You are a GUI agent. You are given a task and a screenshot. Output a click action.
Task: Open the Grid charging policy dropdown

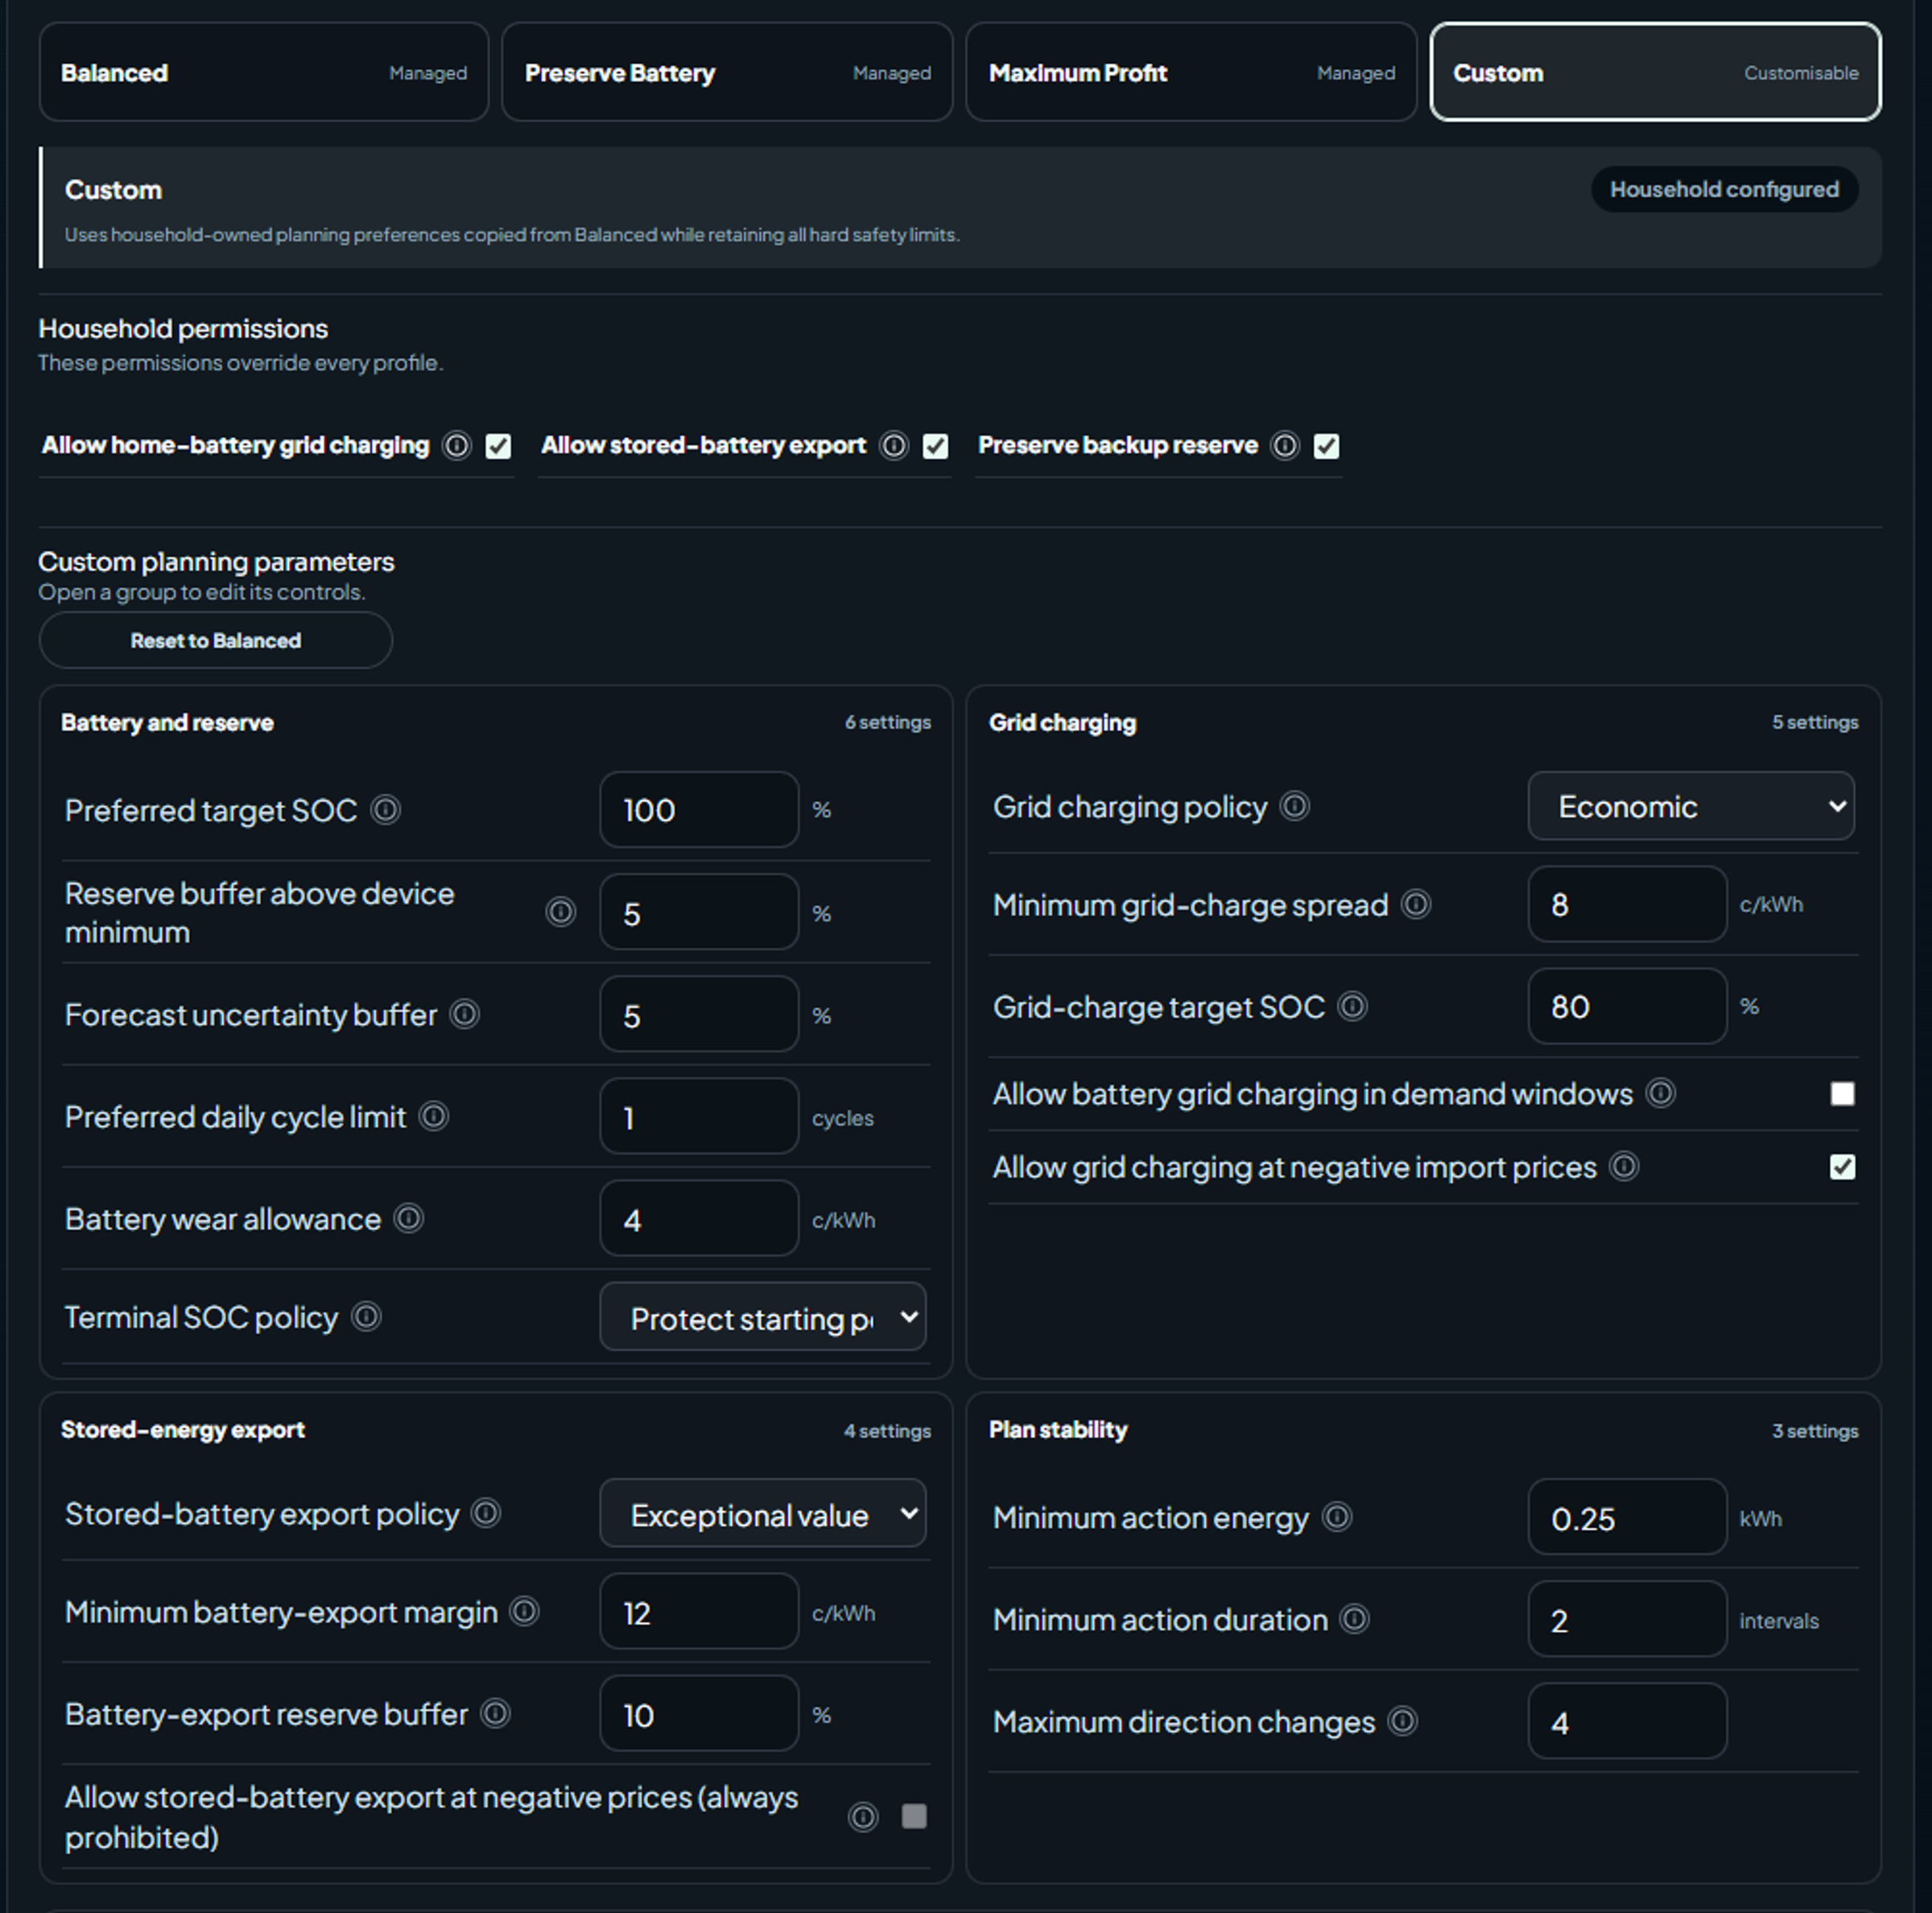(1691, 806)
